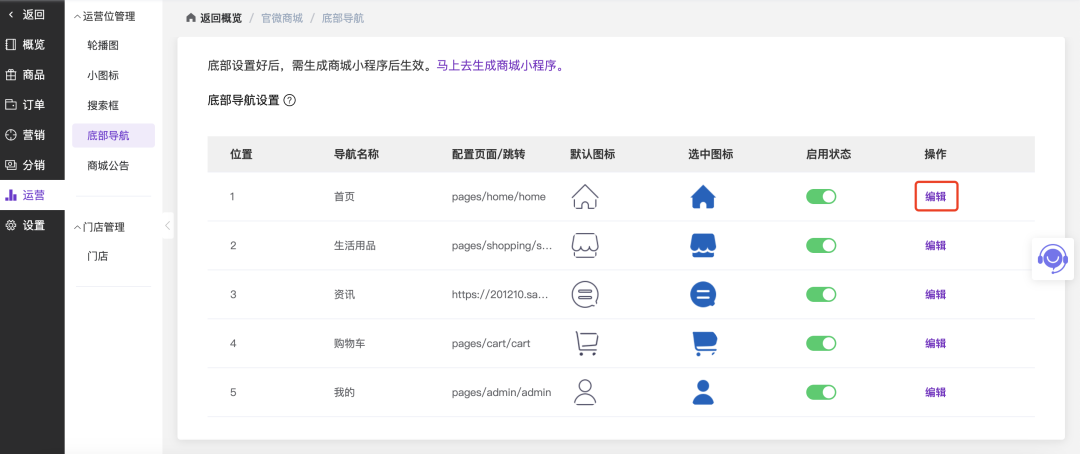Click the selected shop icon for 生活用品
The height and width of the screenshot is (454, 1080).
coord(704,246)
